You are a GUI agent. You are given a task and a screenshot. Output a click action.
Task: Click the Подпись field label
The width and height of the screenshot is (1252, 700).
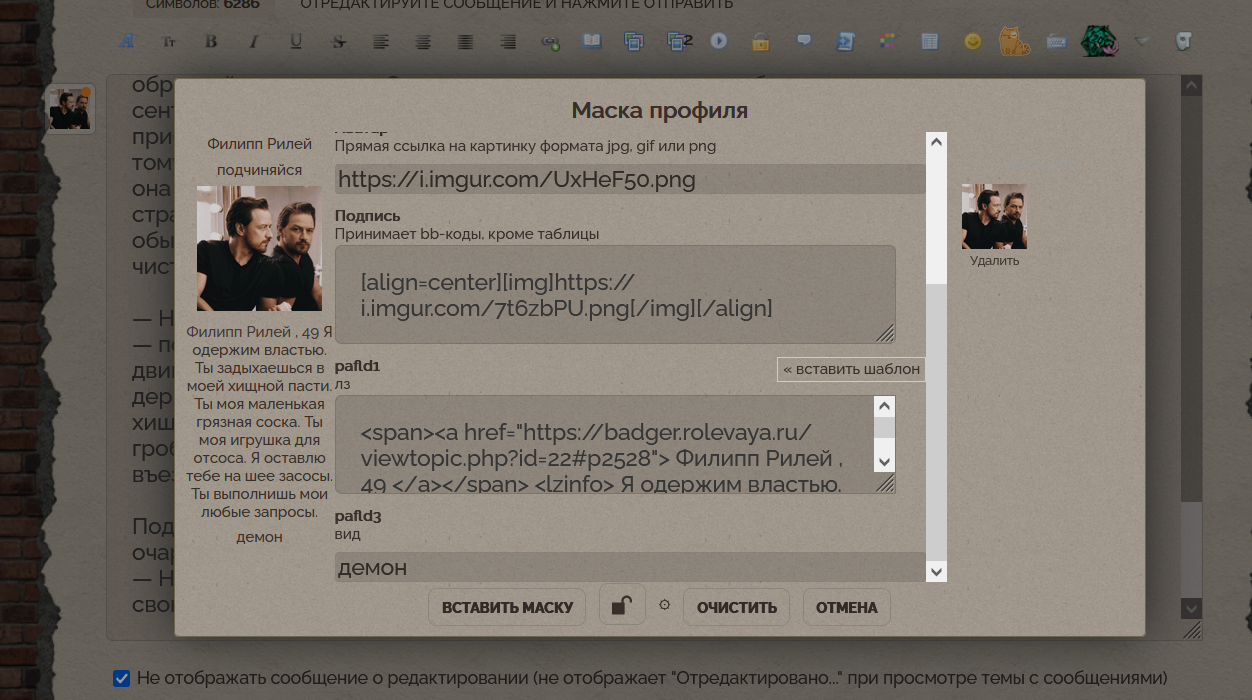pyautogui.click(x=368, y=216)
